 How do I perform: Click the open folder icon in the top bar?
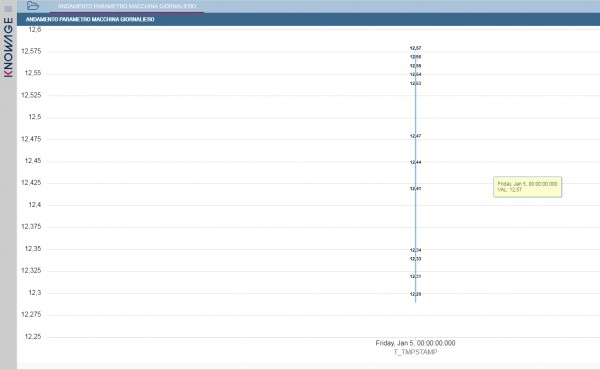33,5
